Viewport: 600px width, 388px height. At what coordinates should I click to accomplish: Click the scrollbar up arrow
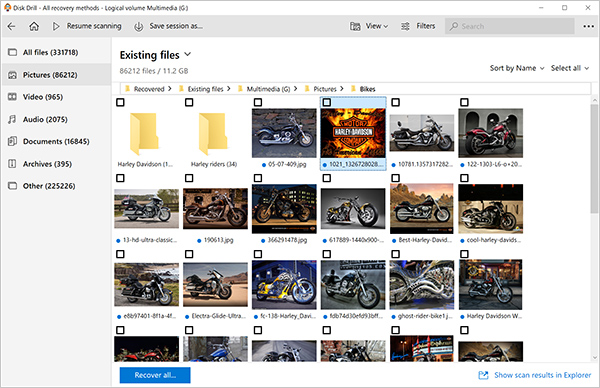click(594, 100)
